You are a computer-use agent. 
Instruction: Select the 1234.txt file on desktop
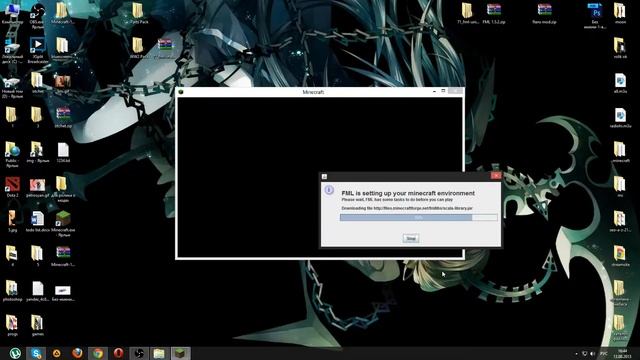click(63, 152)
